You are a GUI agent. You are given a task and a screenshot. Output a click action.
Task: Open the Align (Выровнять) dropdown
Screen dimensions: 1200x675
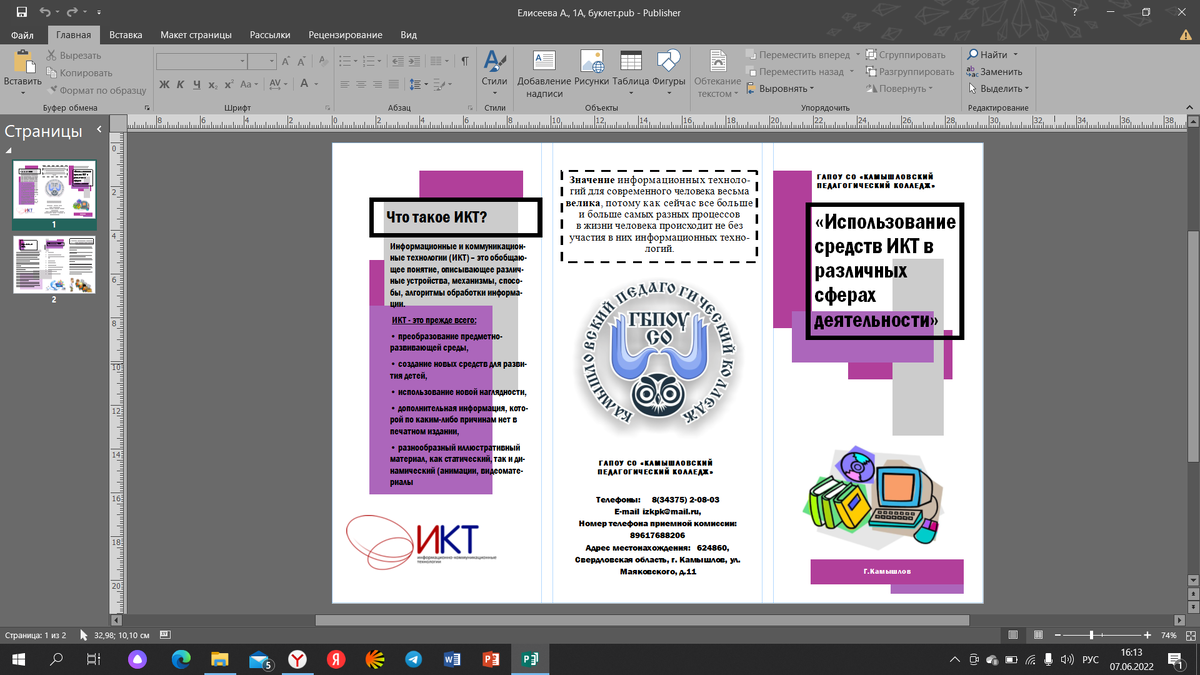click(782, 89)
